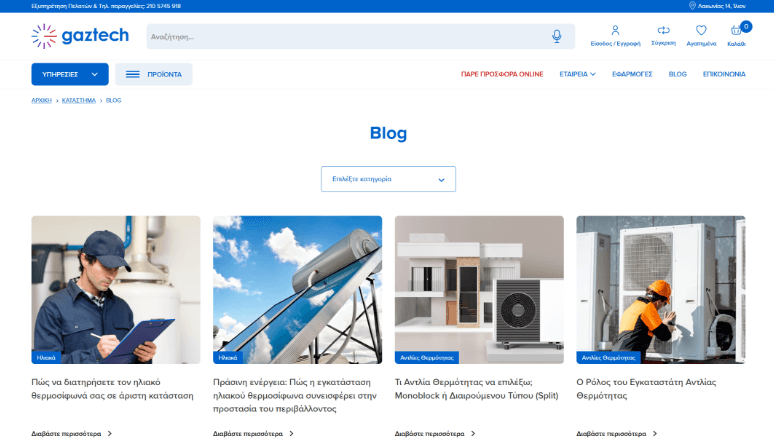Open the category selection dropdown
This screenshot has width=774, height=446.
pos(388,179)
